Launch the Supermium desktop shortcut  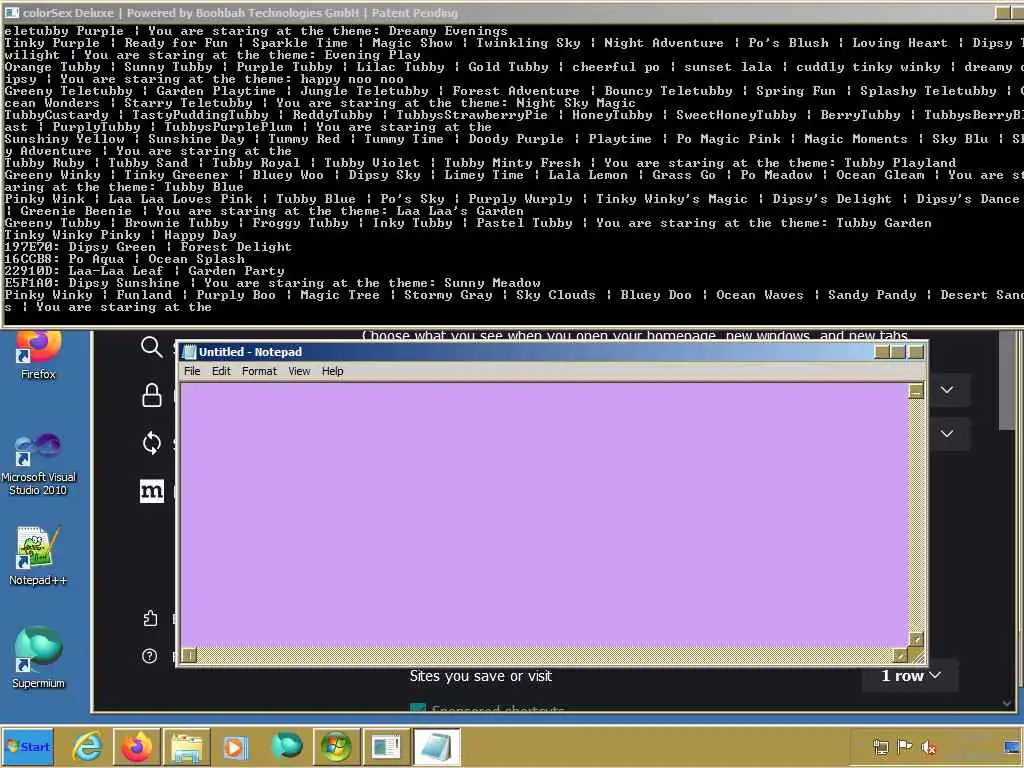pyautogui.click(x=38, y=658)
